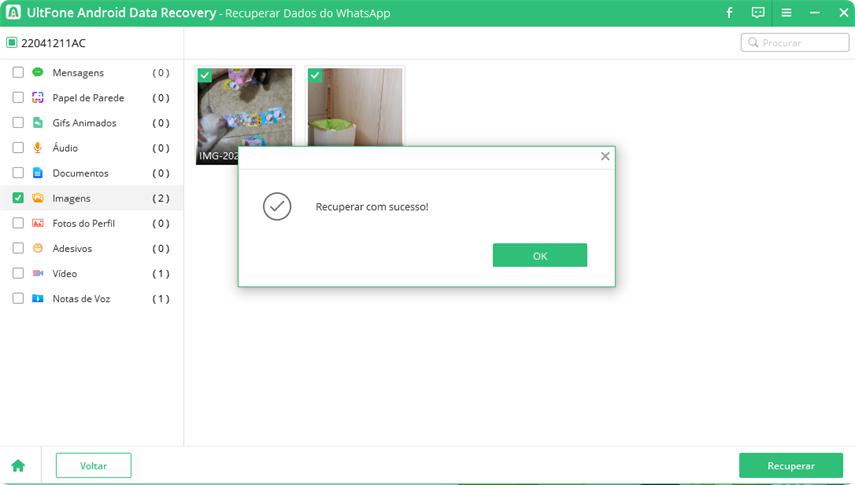
Task: Click the home icon in bottom bar
Action: tap(18, 466)
